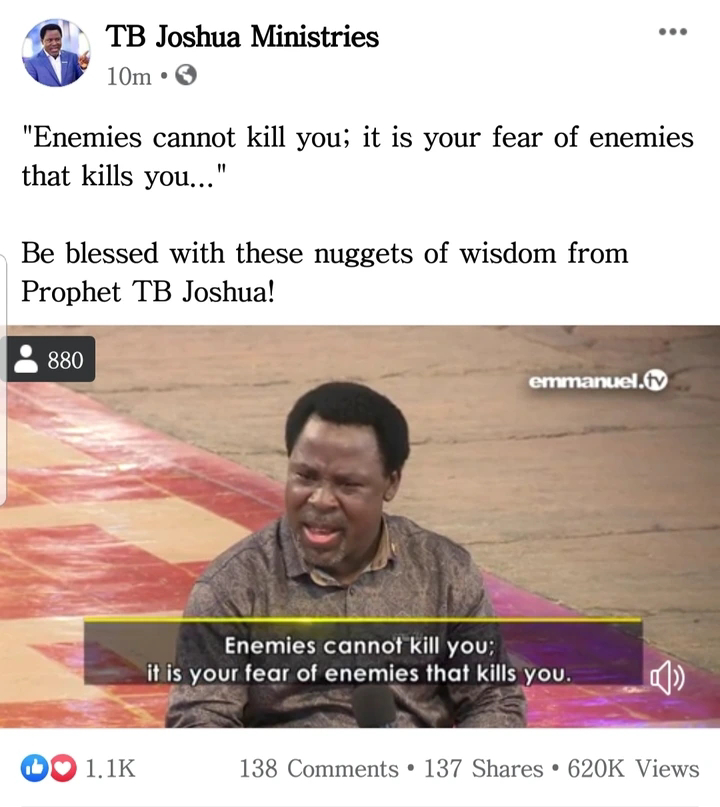Screen dimensions: 720x807
Task: Open the three-dot post options menu
Action: 673,32
